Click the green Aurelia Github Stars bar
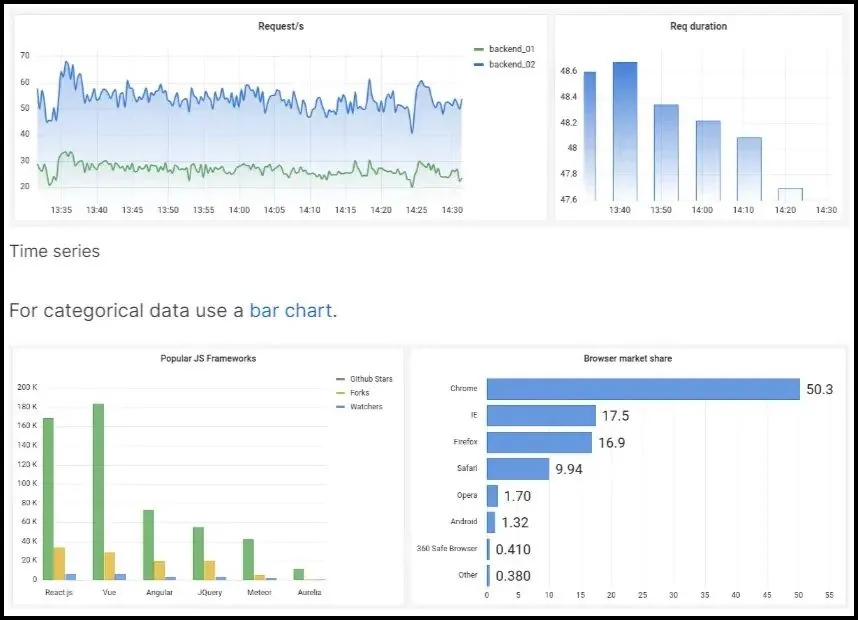The image size is (858, 620). click(299, 575)
